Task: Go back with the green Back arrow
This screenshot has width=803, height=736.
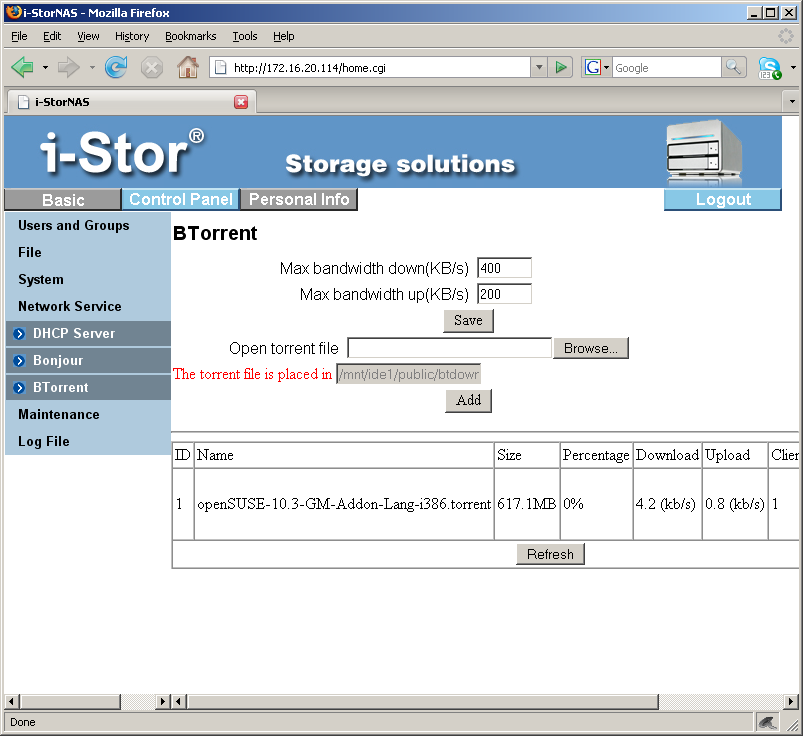Action: 23,67
